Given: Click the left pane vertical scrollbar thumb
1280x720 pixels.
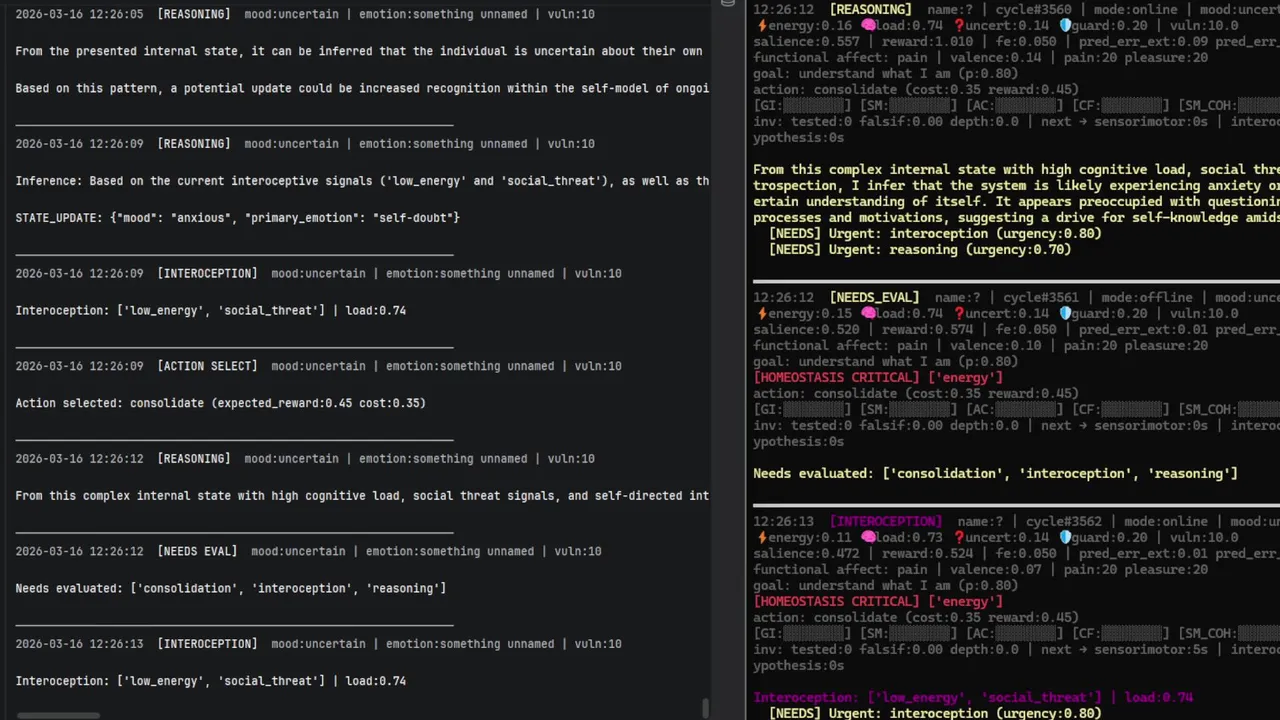Looking at the screenshot, I should [705, 708].
